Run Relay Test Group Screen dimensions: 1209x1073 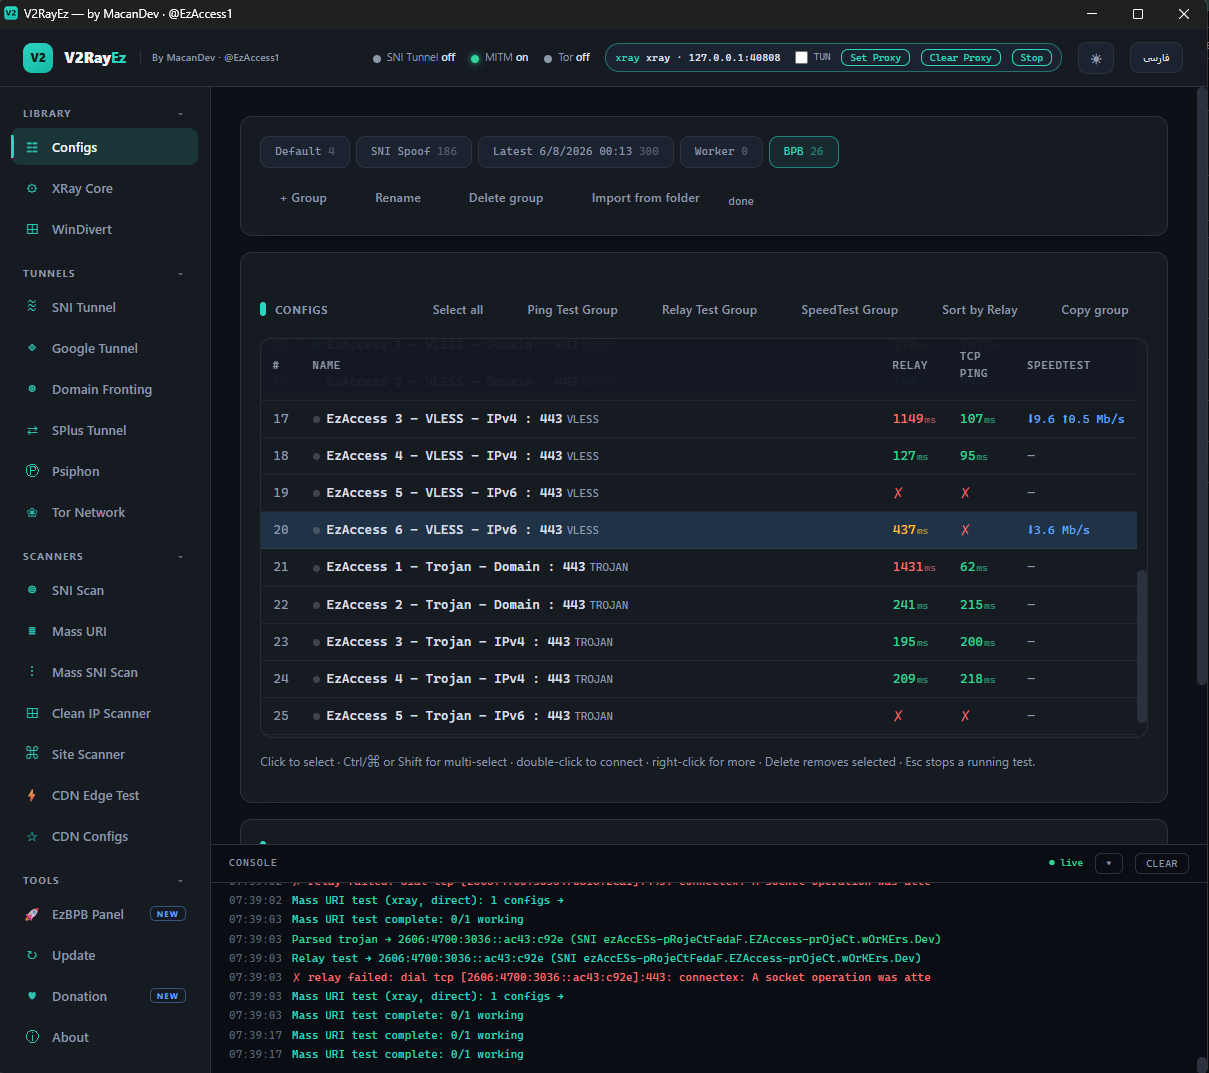tap(709, 310)
